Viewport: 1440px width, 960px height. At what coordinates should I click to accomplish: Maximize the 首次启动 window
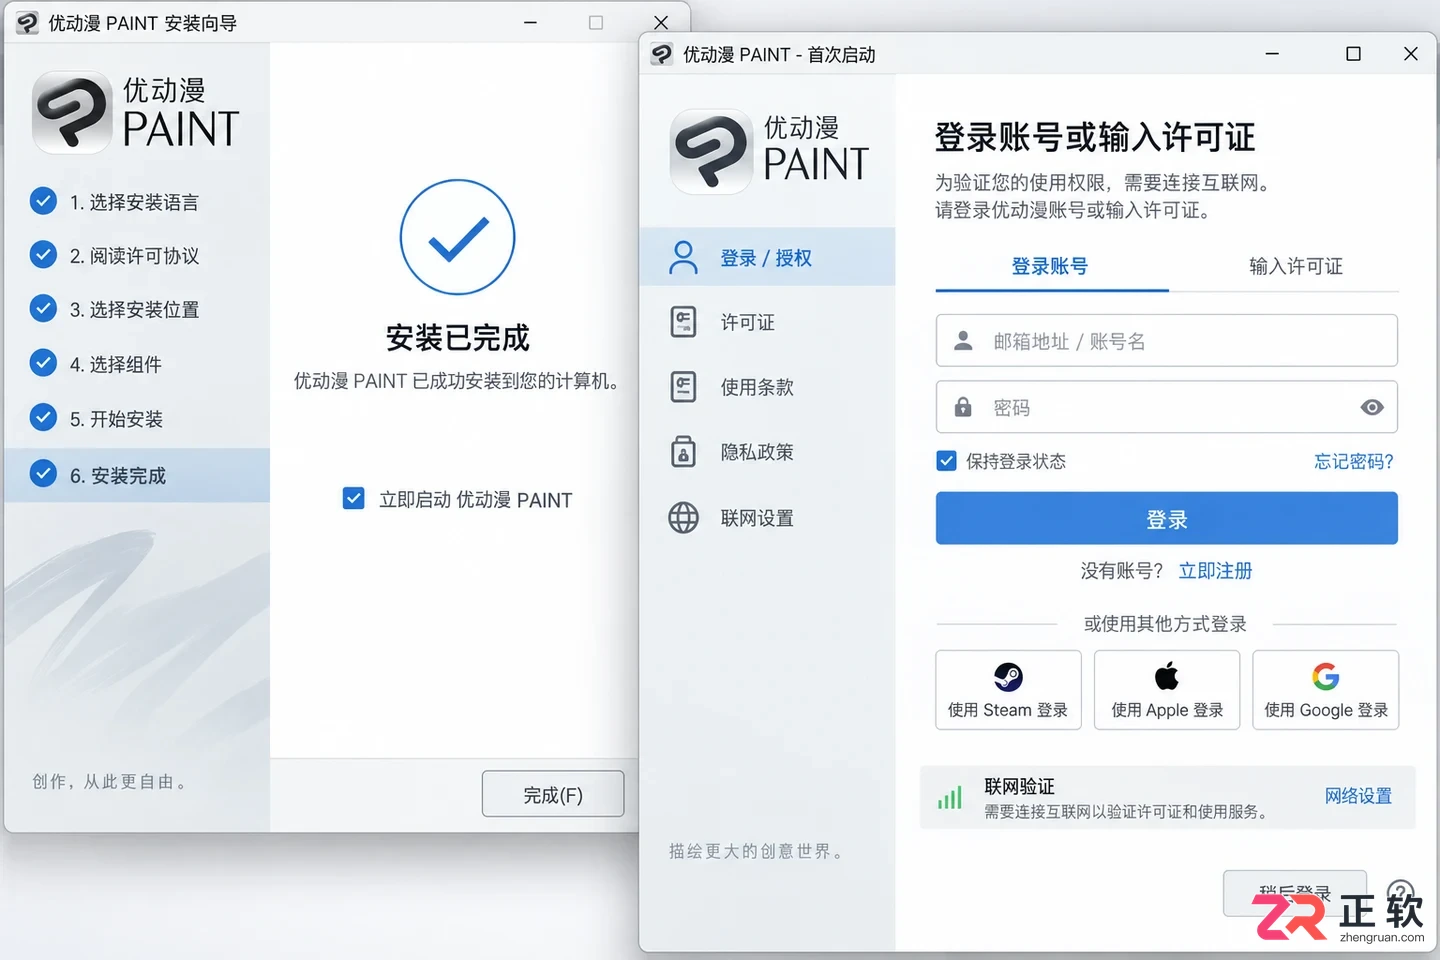1353,54
